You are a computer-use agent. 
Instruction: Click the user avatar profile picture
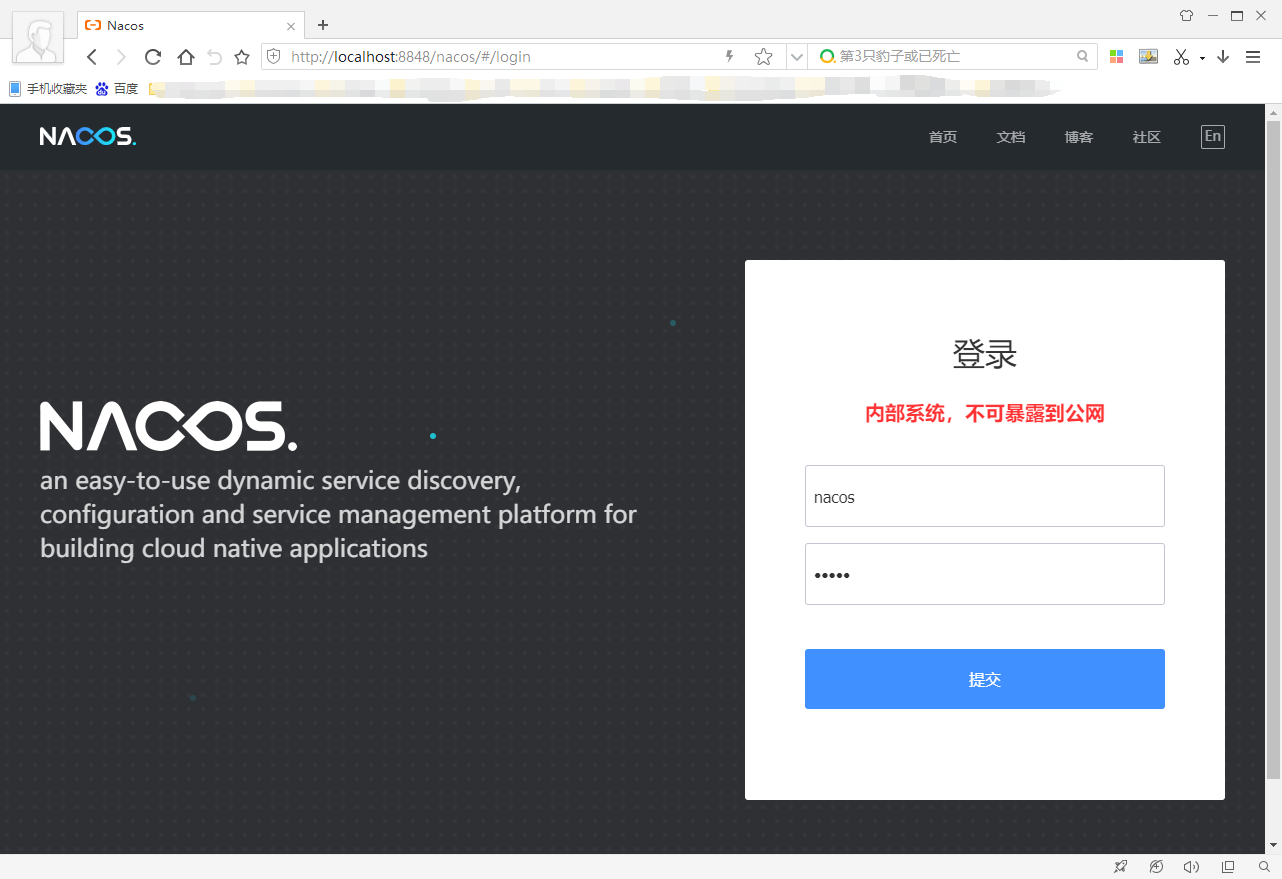(x=38, y=38)
